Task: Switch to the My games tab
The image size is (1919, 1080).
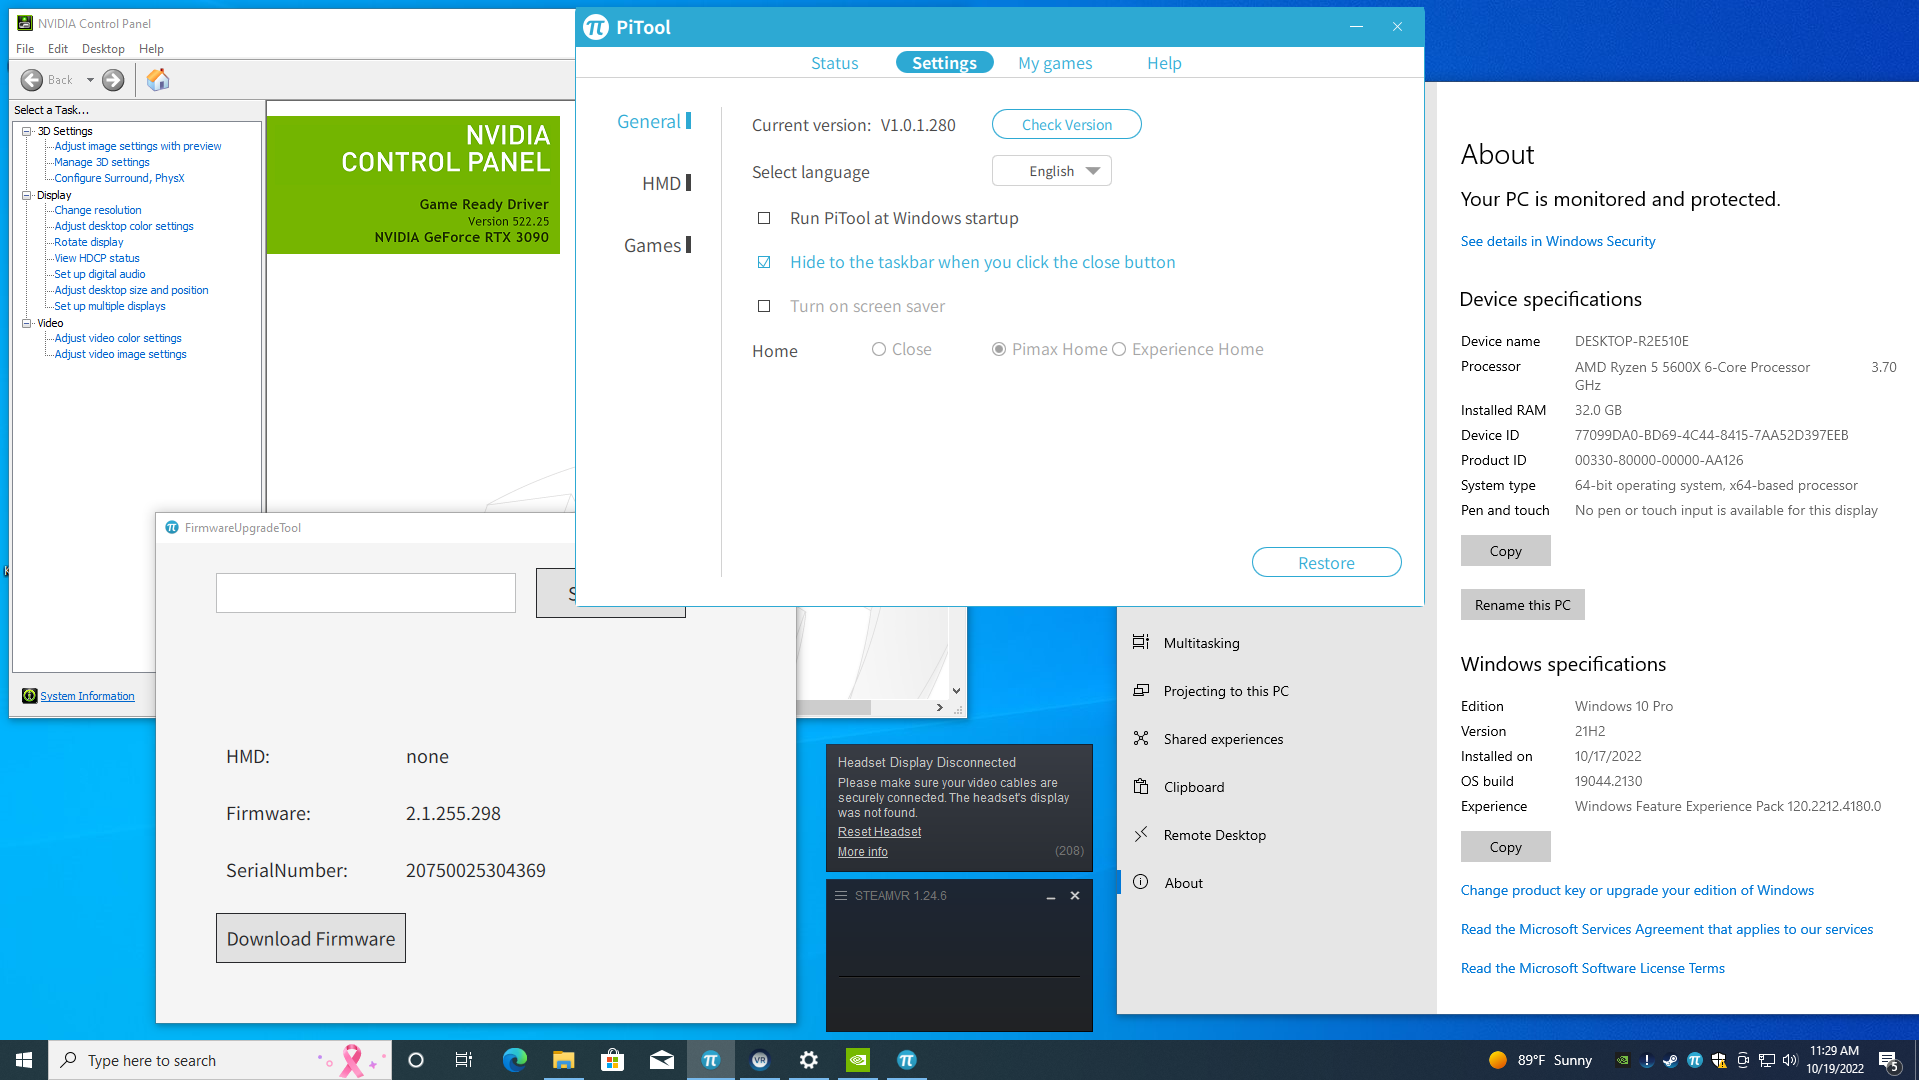Action: point(1055,63)
